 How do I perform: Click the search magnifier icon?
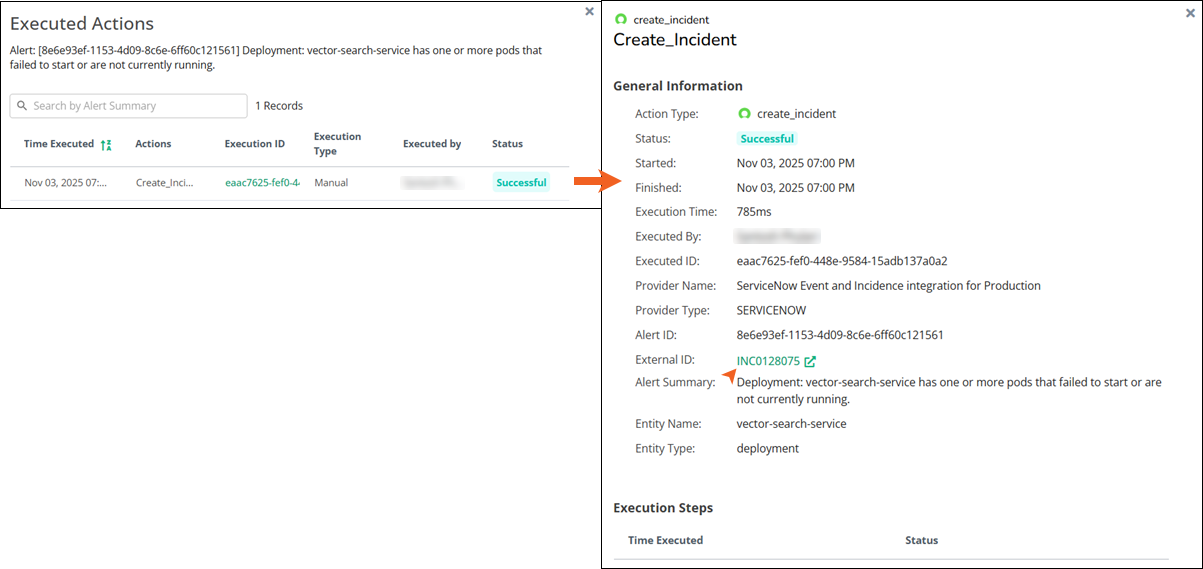(22, 106)
